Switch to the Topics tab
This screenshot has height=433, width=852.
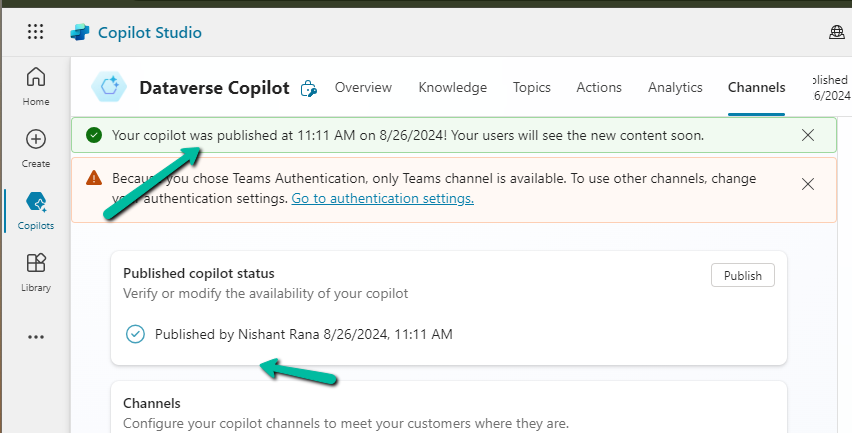[531, 87]
